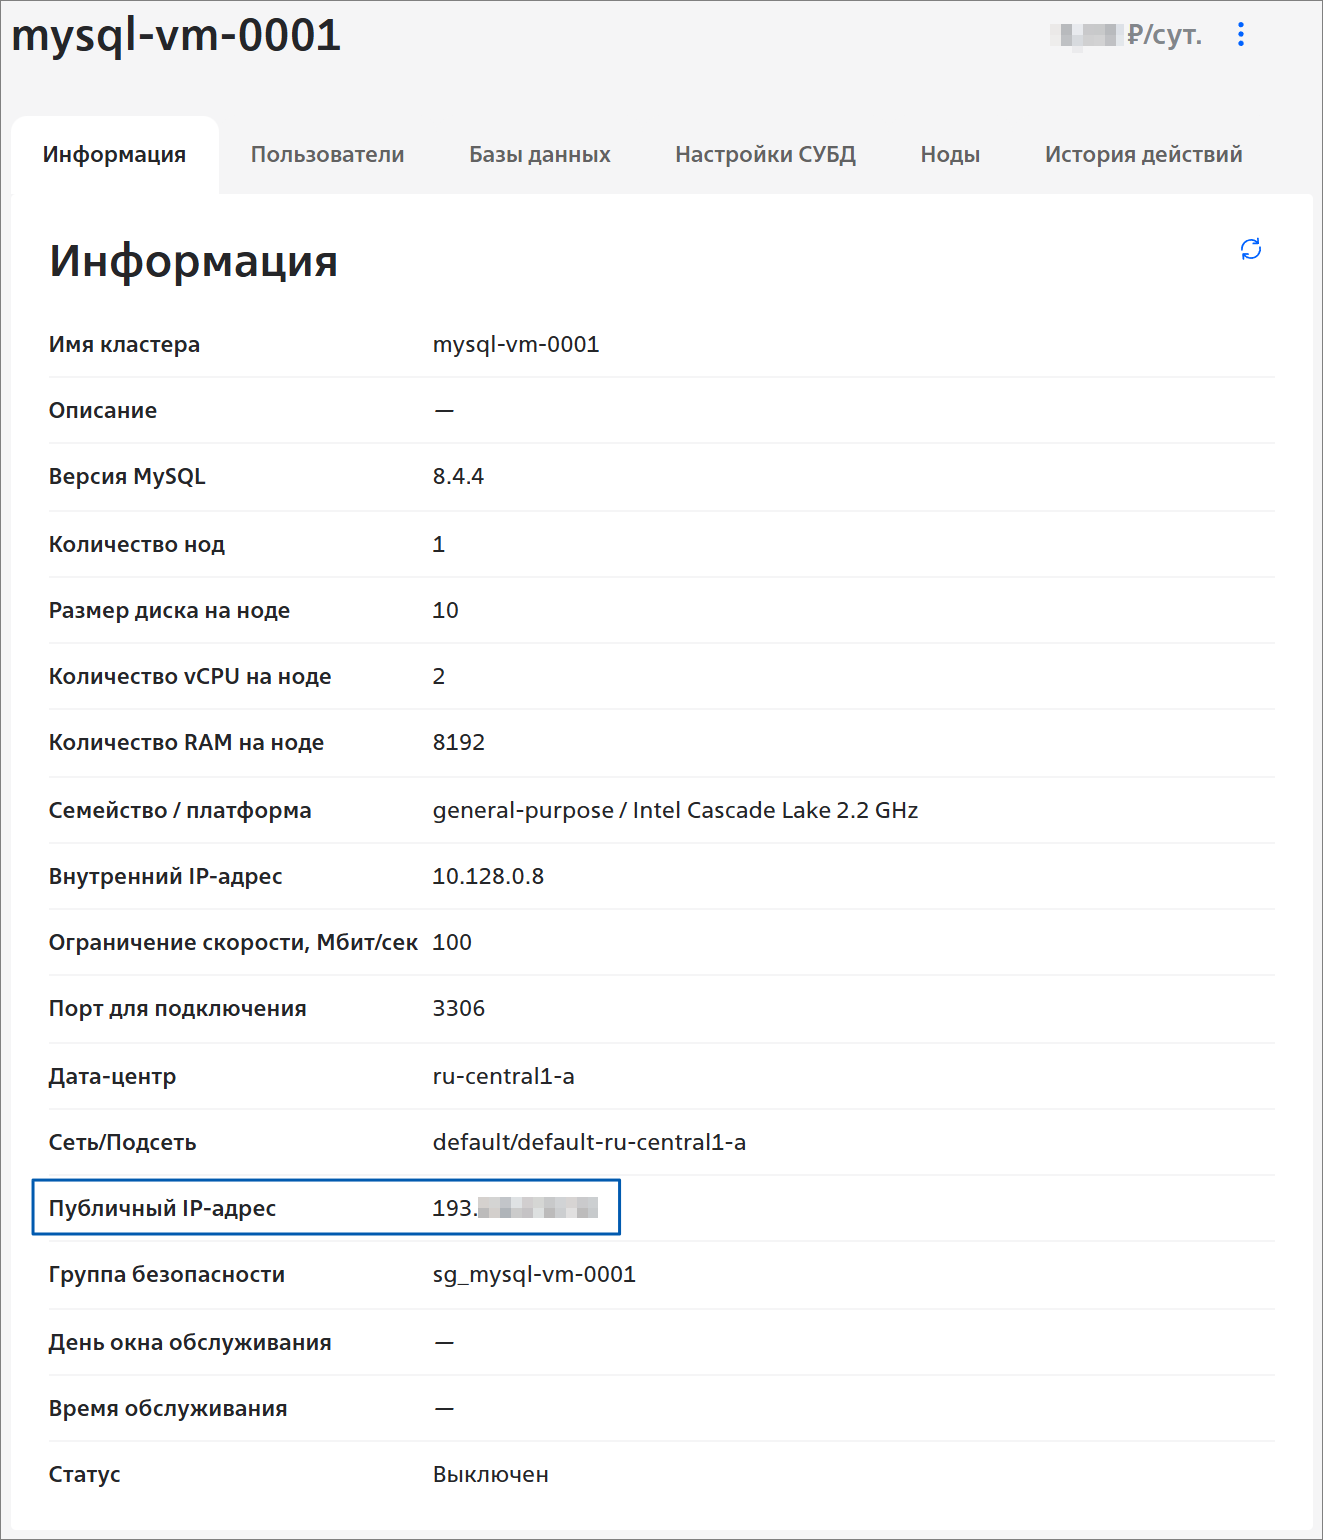Click the Семейство / платформа label

click(180, 810)
